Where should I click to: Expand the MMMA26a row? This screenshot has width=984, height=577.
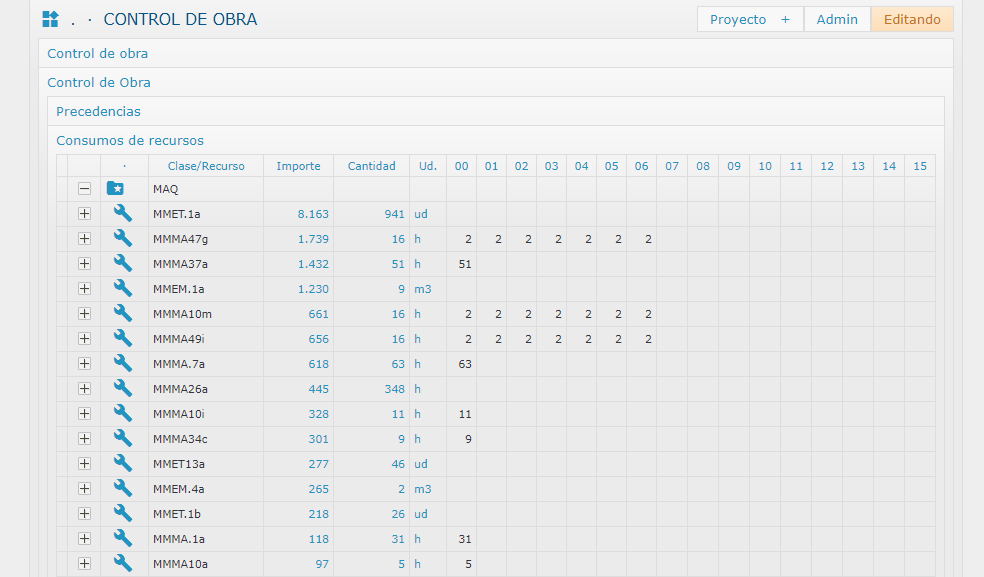[85, 388]
